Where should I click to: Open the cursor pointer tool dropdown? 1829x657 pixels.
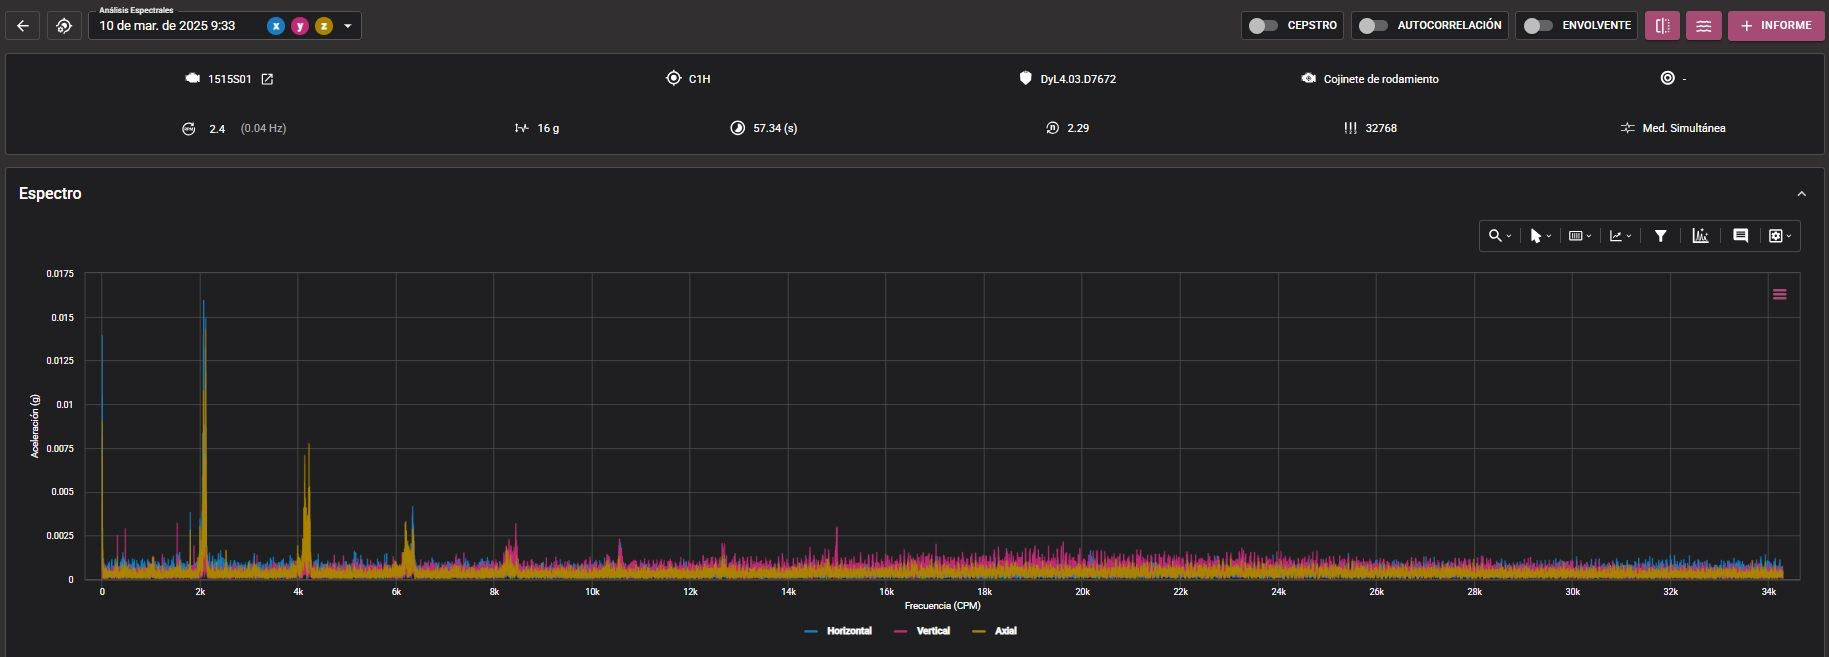coord(1540,236)
